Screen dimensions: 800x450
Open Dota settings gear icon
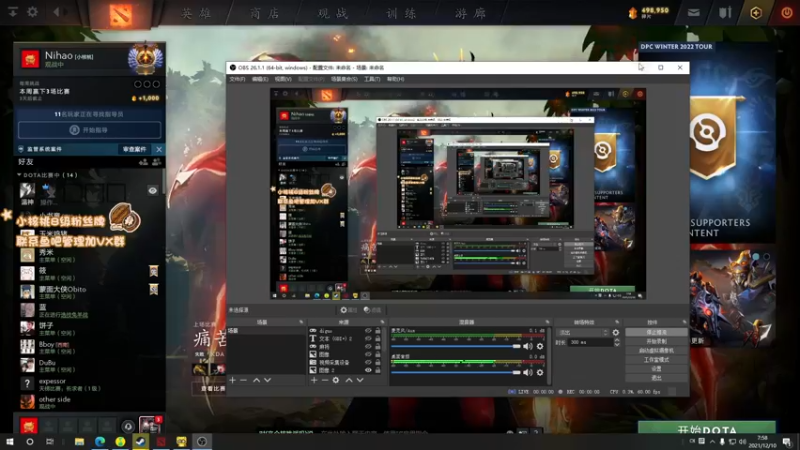coord(32,11)
